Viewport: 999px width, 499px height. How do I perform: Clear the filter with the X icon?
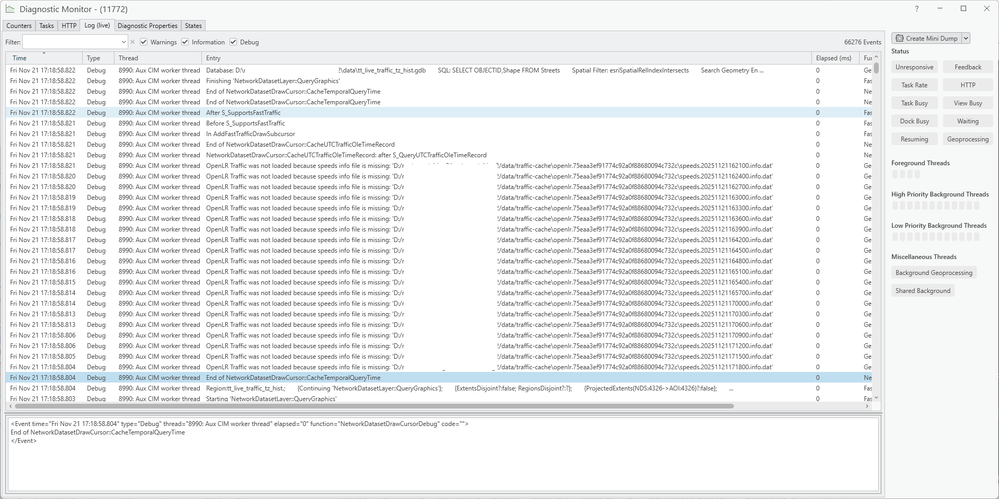pos(133,42)
